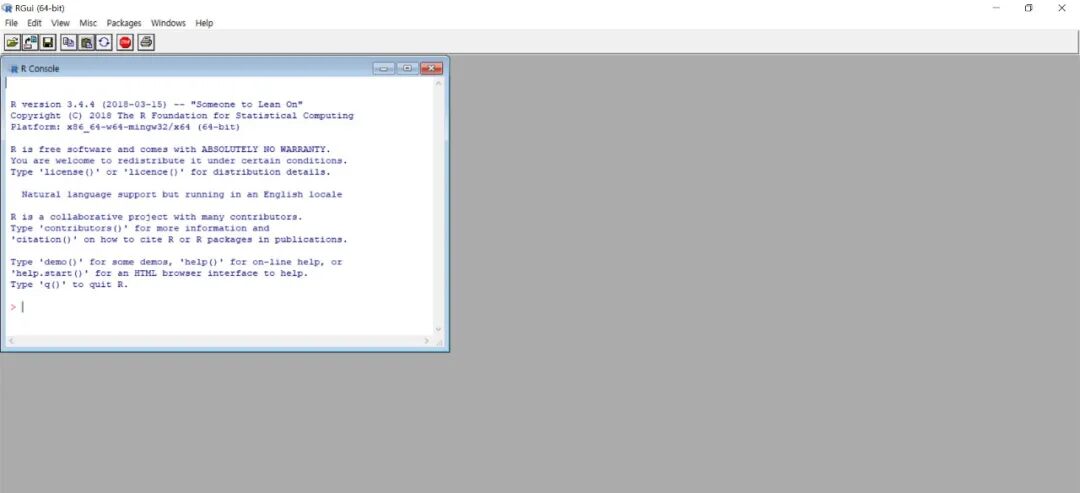Click the console vertical scrollbar up arrow

[x=439, y=83]
